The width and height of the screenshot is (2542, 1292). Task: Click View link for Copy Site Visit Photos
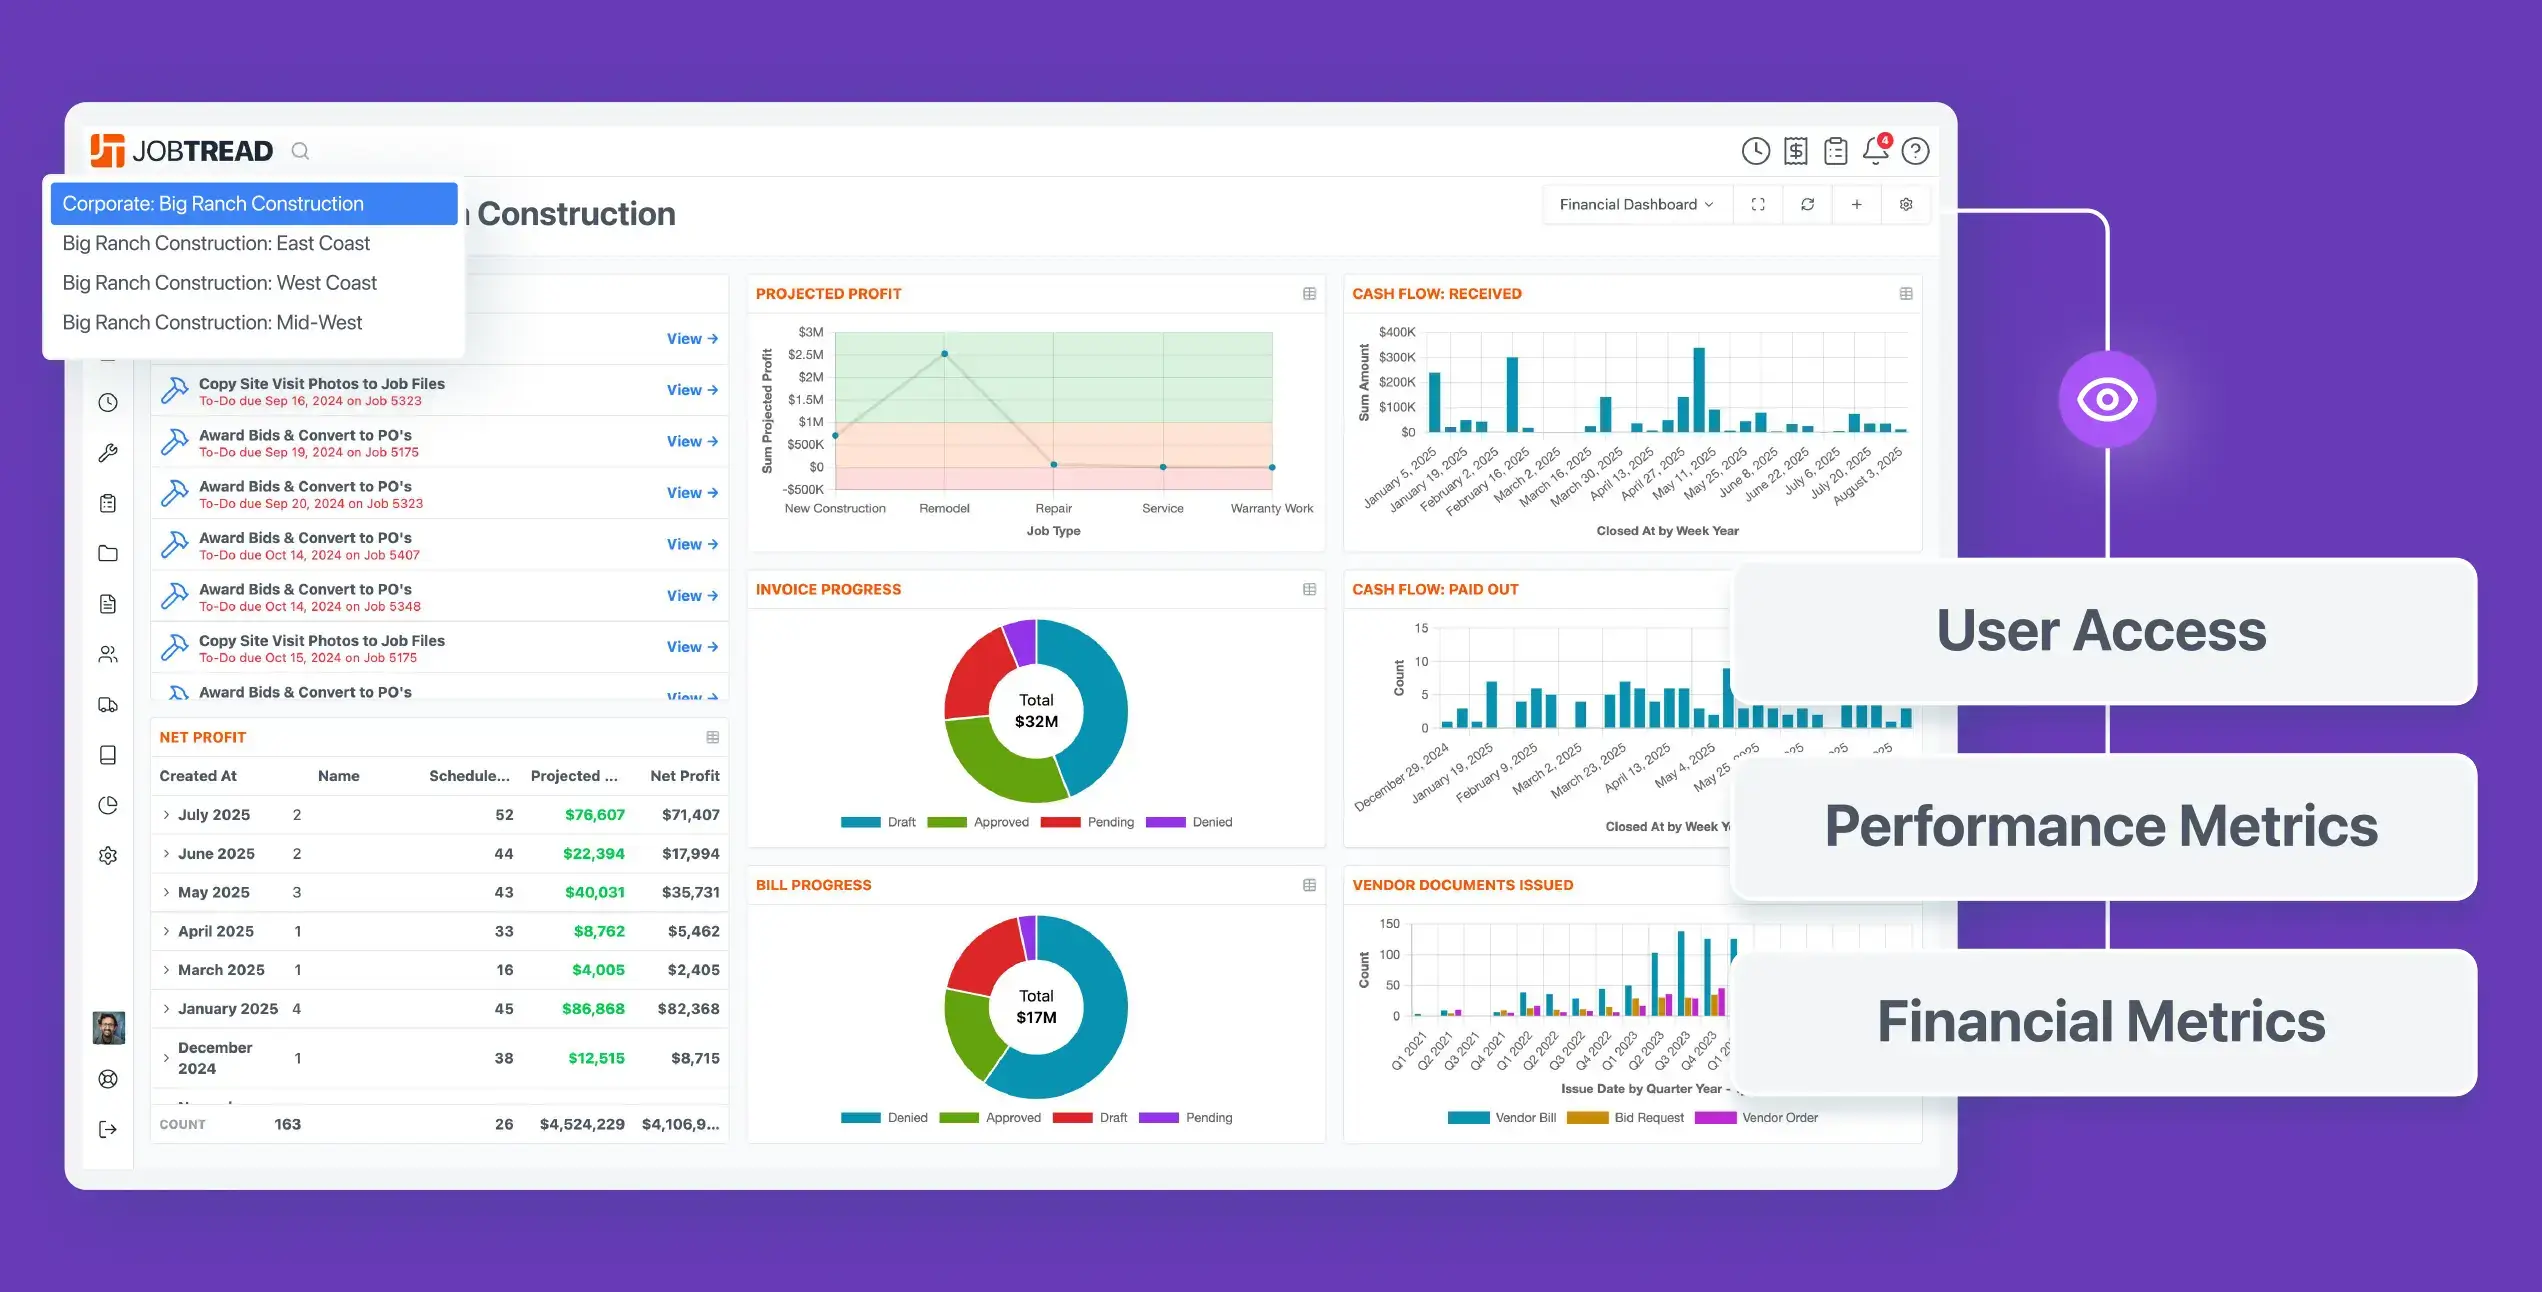tap(692, 390)
